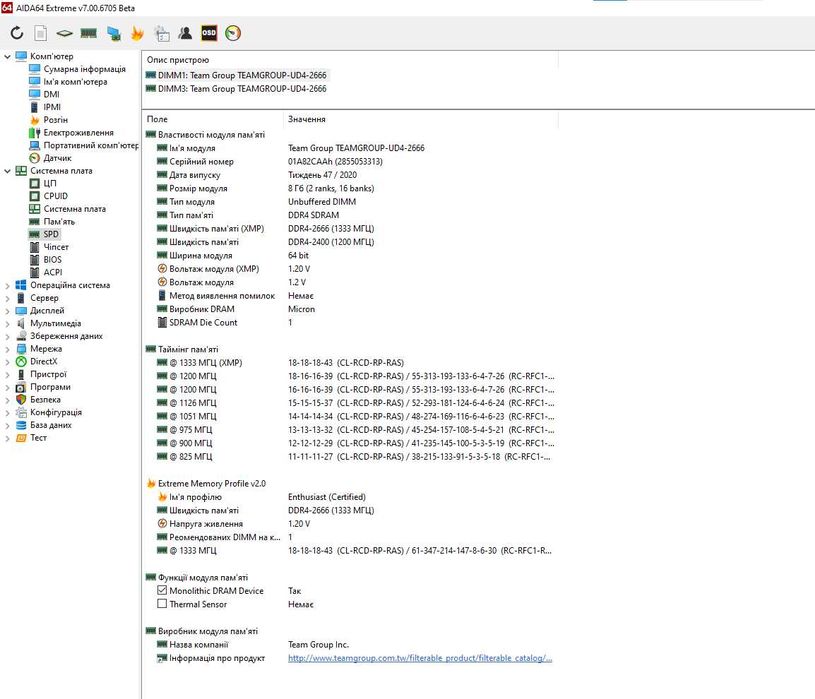This screenshot has width=815, height=699.
Task: Open the OSD panel icon
Action: [209, 33]
